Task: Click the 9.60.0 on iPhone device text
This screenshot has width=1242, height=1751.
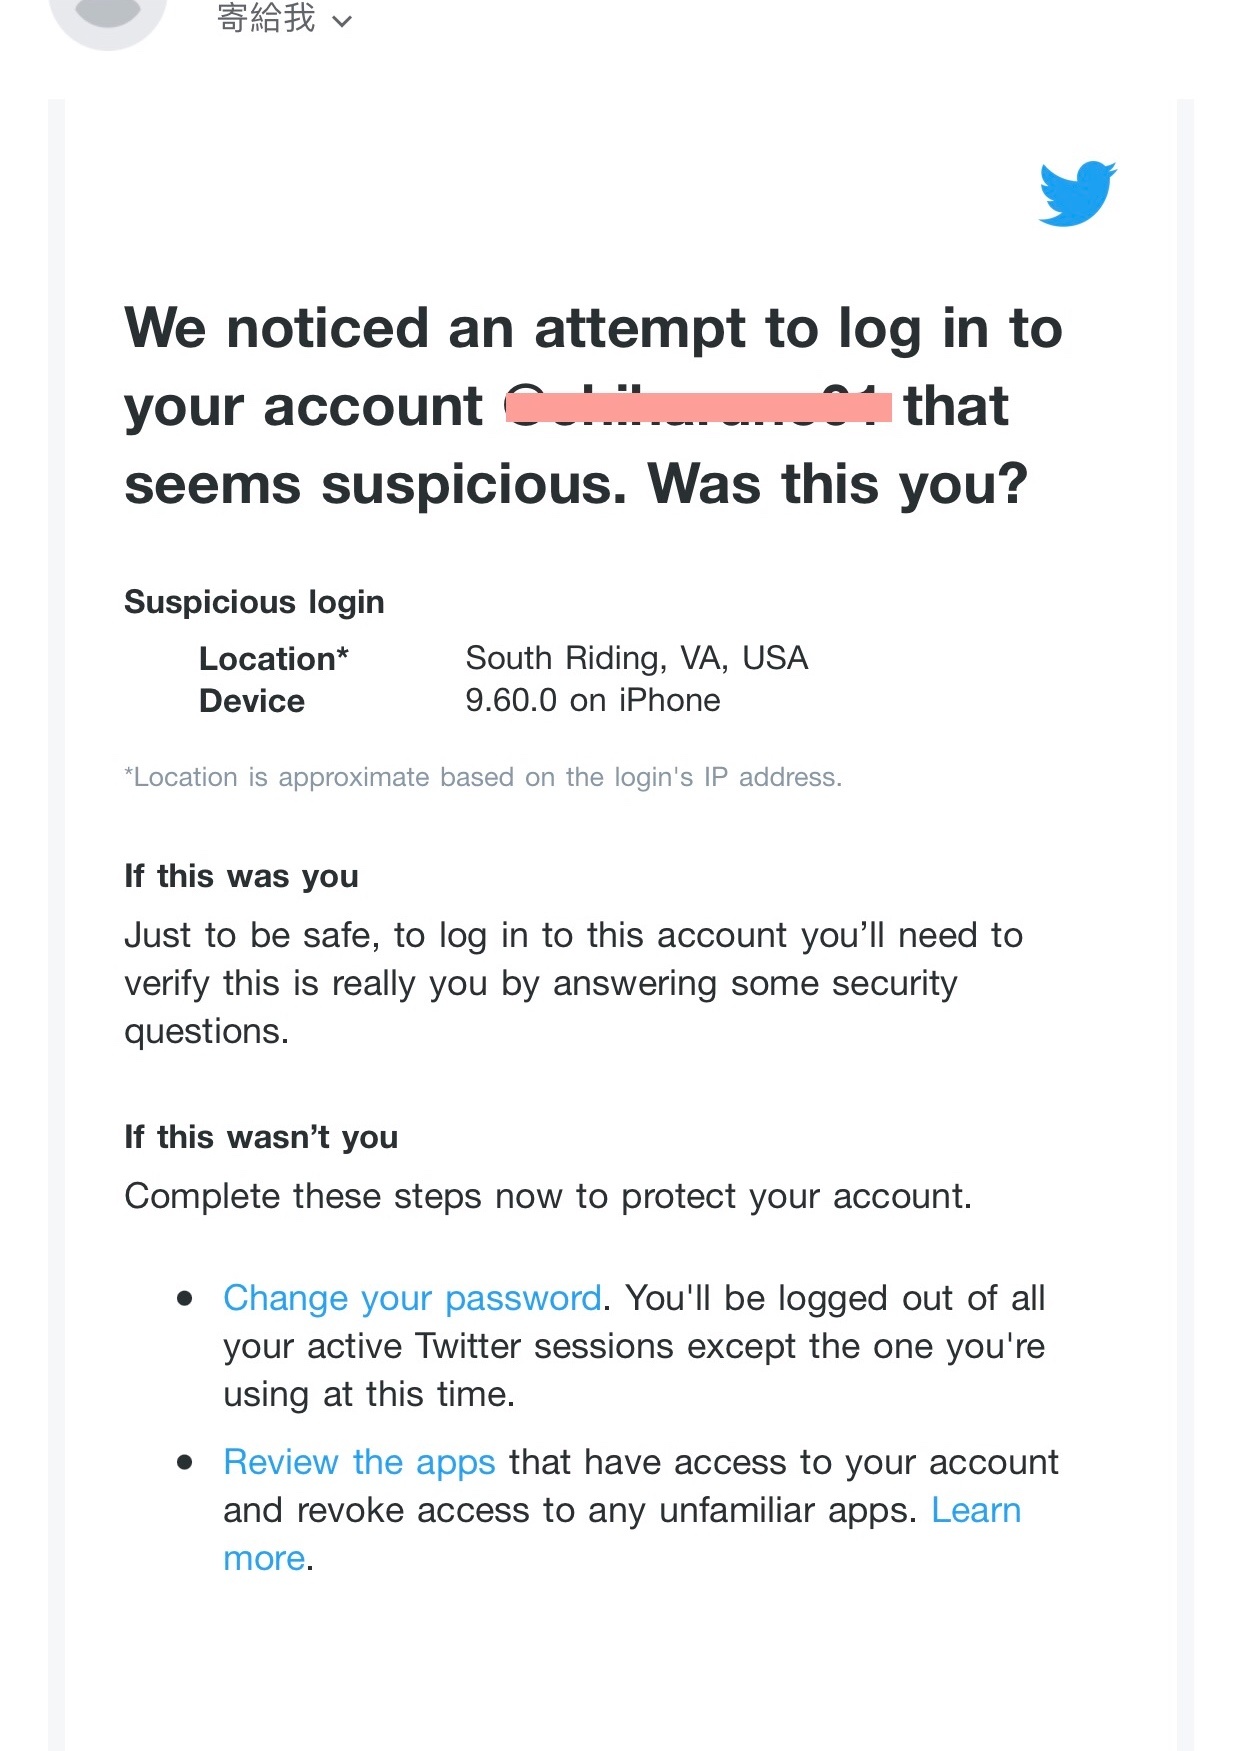Action: coord(593,700)
